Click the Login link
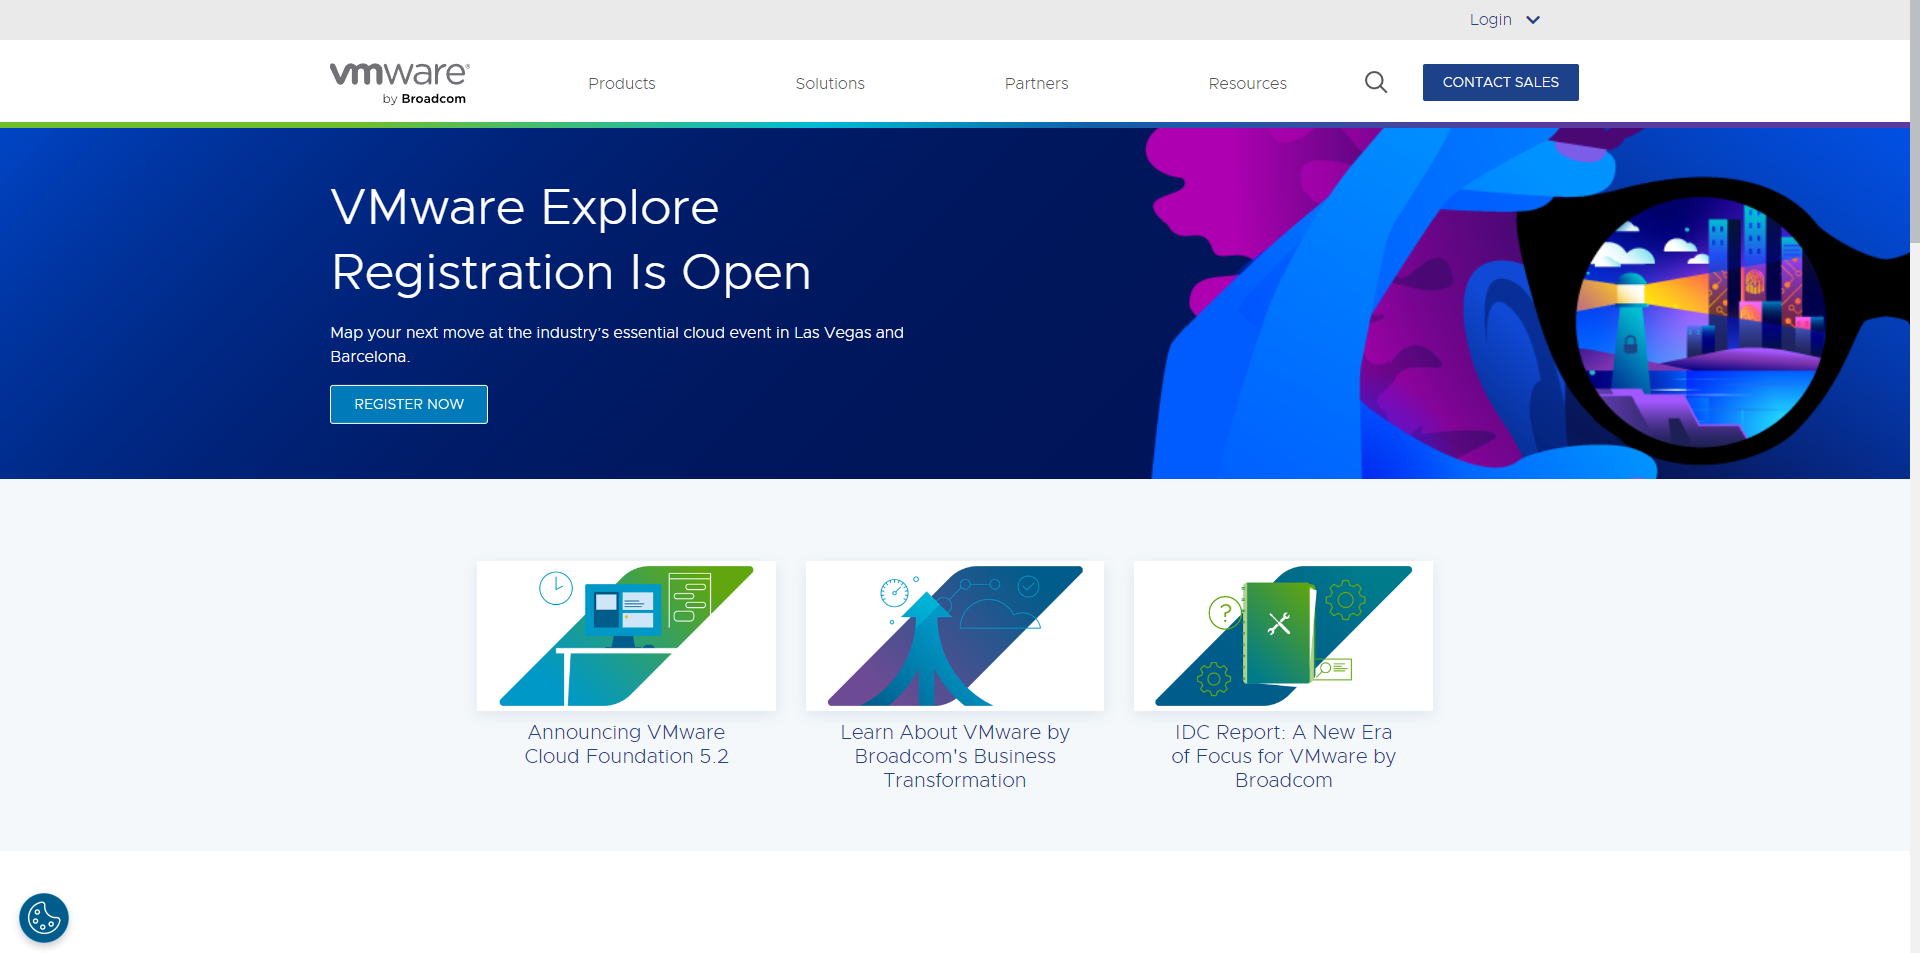 (1490, 20)
